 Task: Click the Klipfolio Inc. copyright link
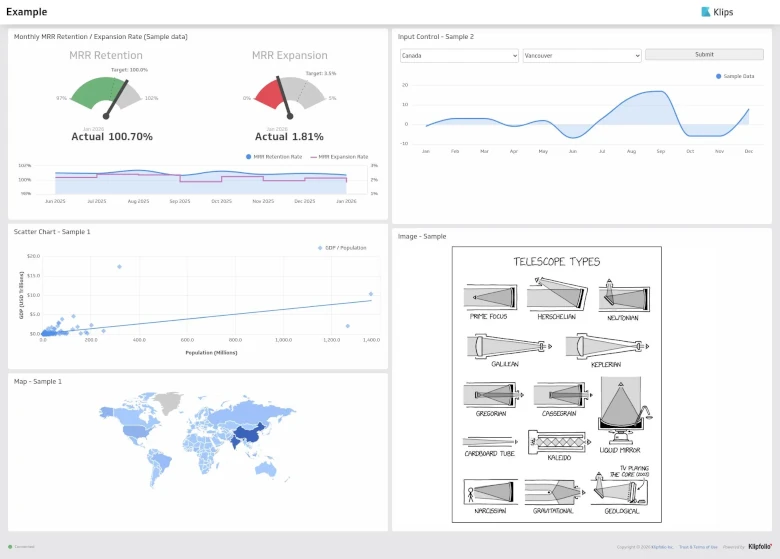click(656, 547)
